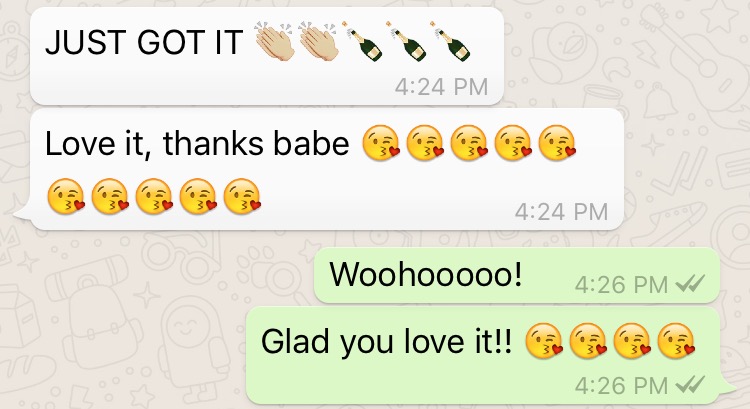Click the first kiss emoji after 'thanks babe'
Screen dimensions: 750x409
381,143
